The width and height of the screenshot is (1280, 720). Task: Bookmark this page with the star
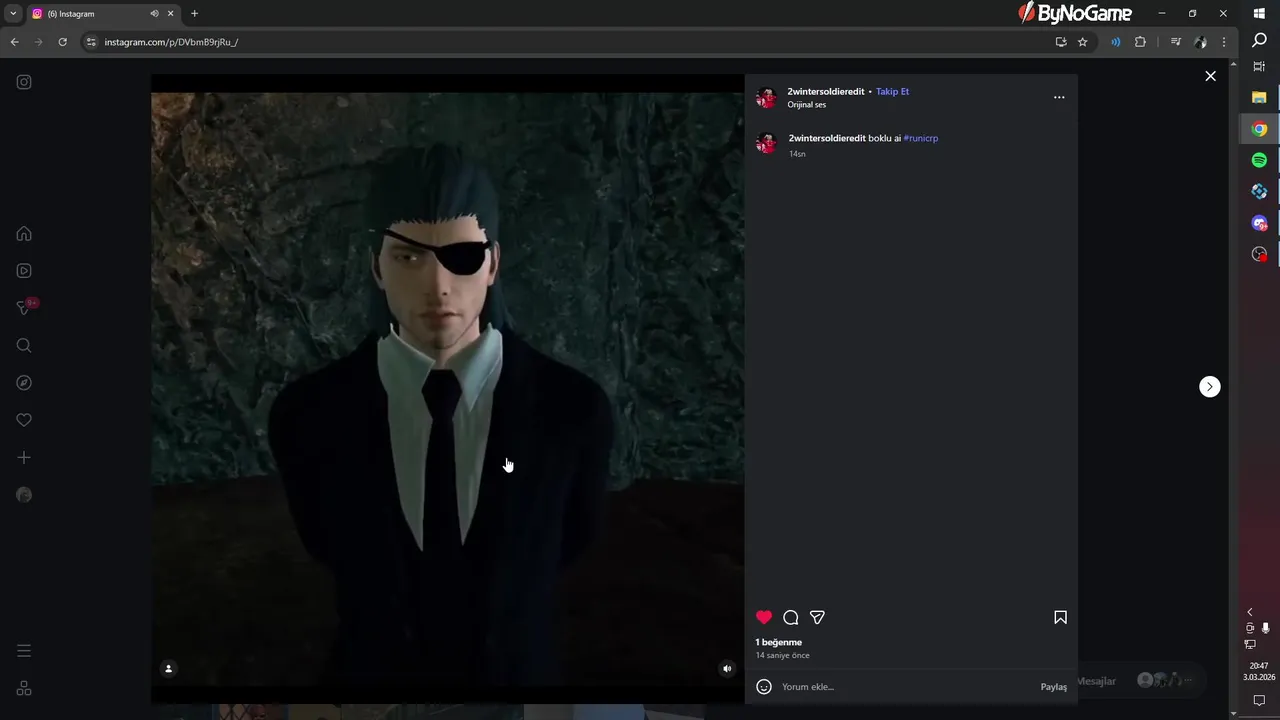(x=1082, y=42)
